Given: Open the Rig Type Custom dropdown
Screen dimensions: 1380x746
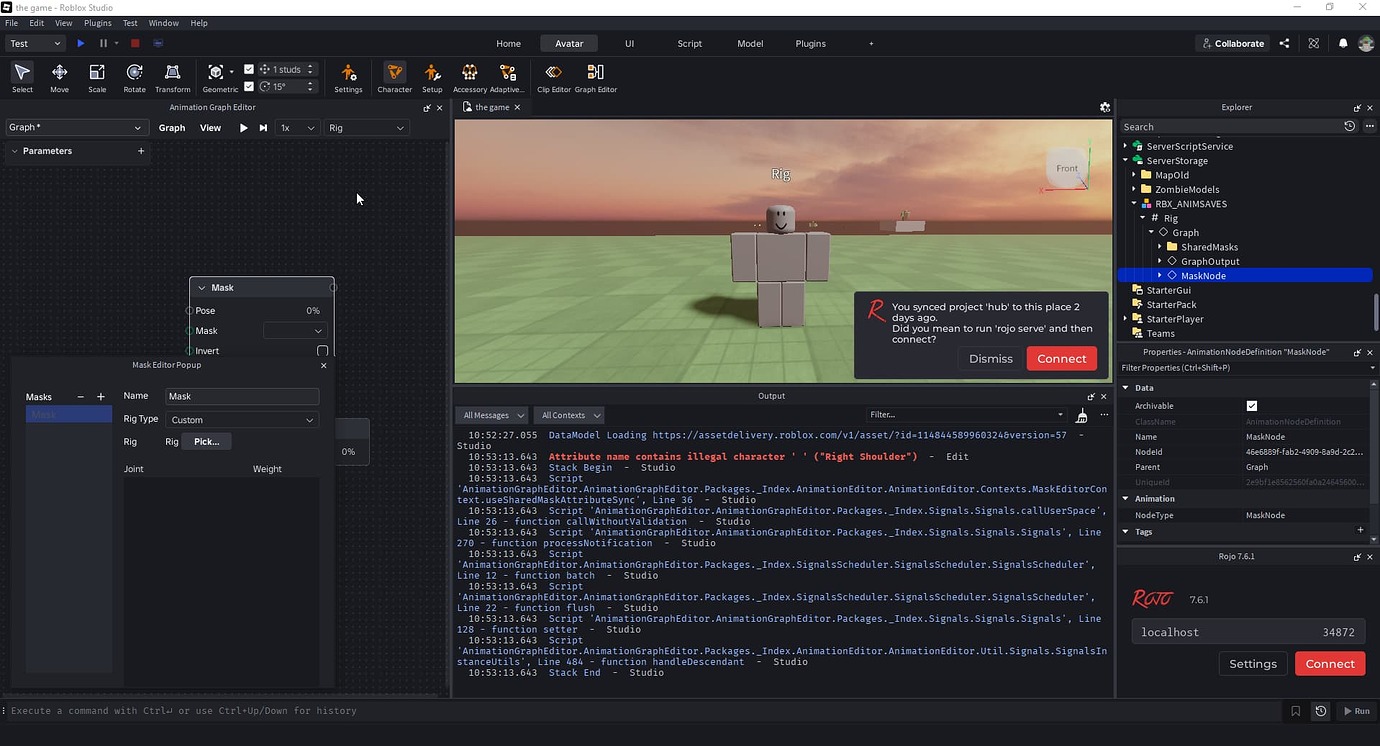Looking at the screenshot, I should tap(242, 420).
